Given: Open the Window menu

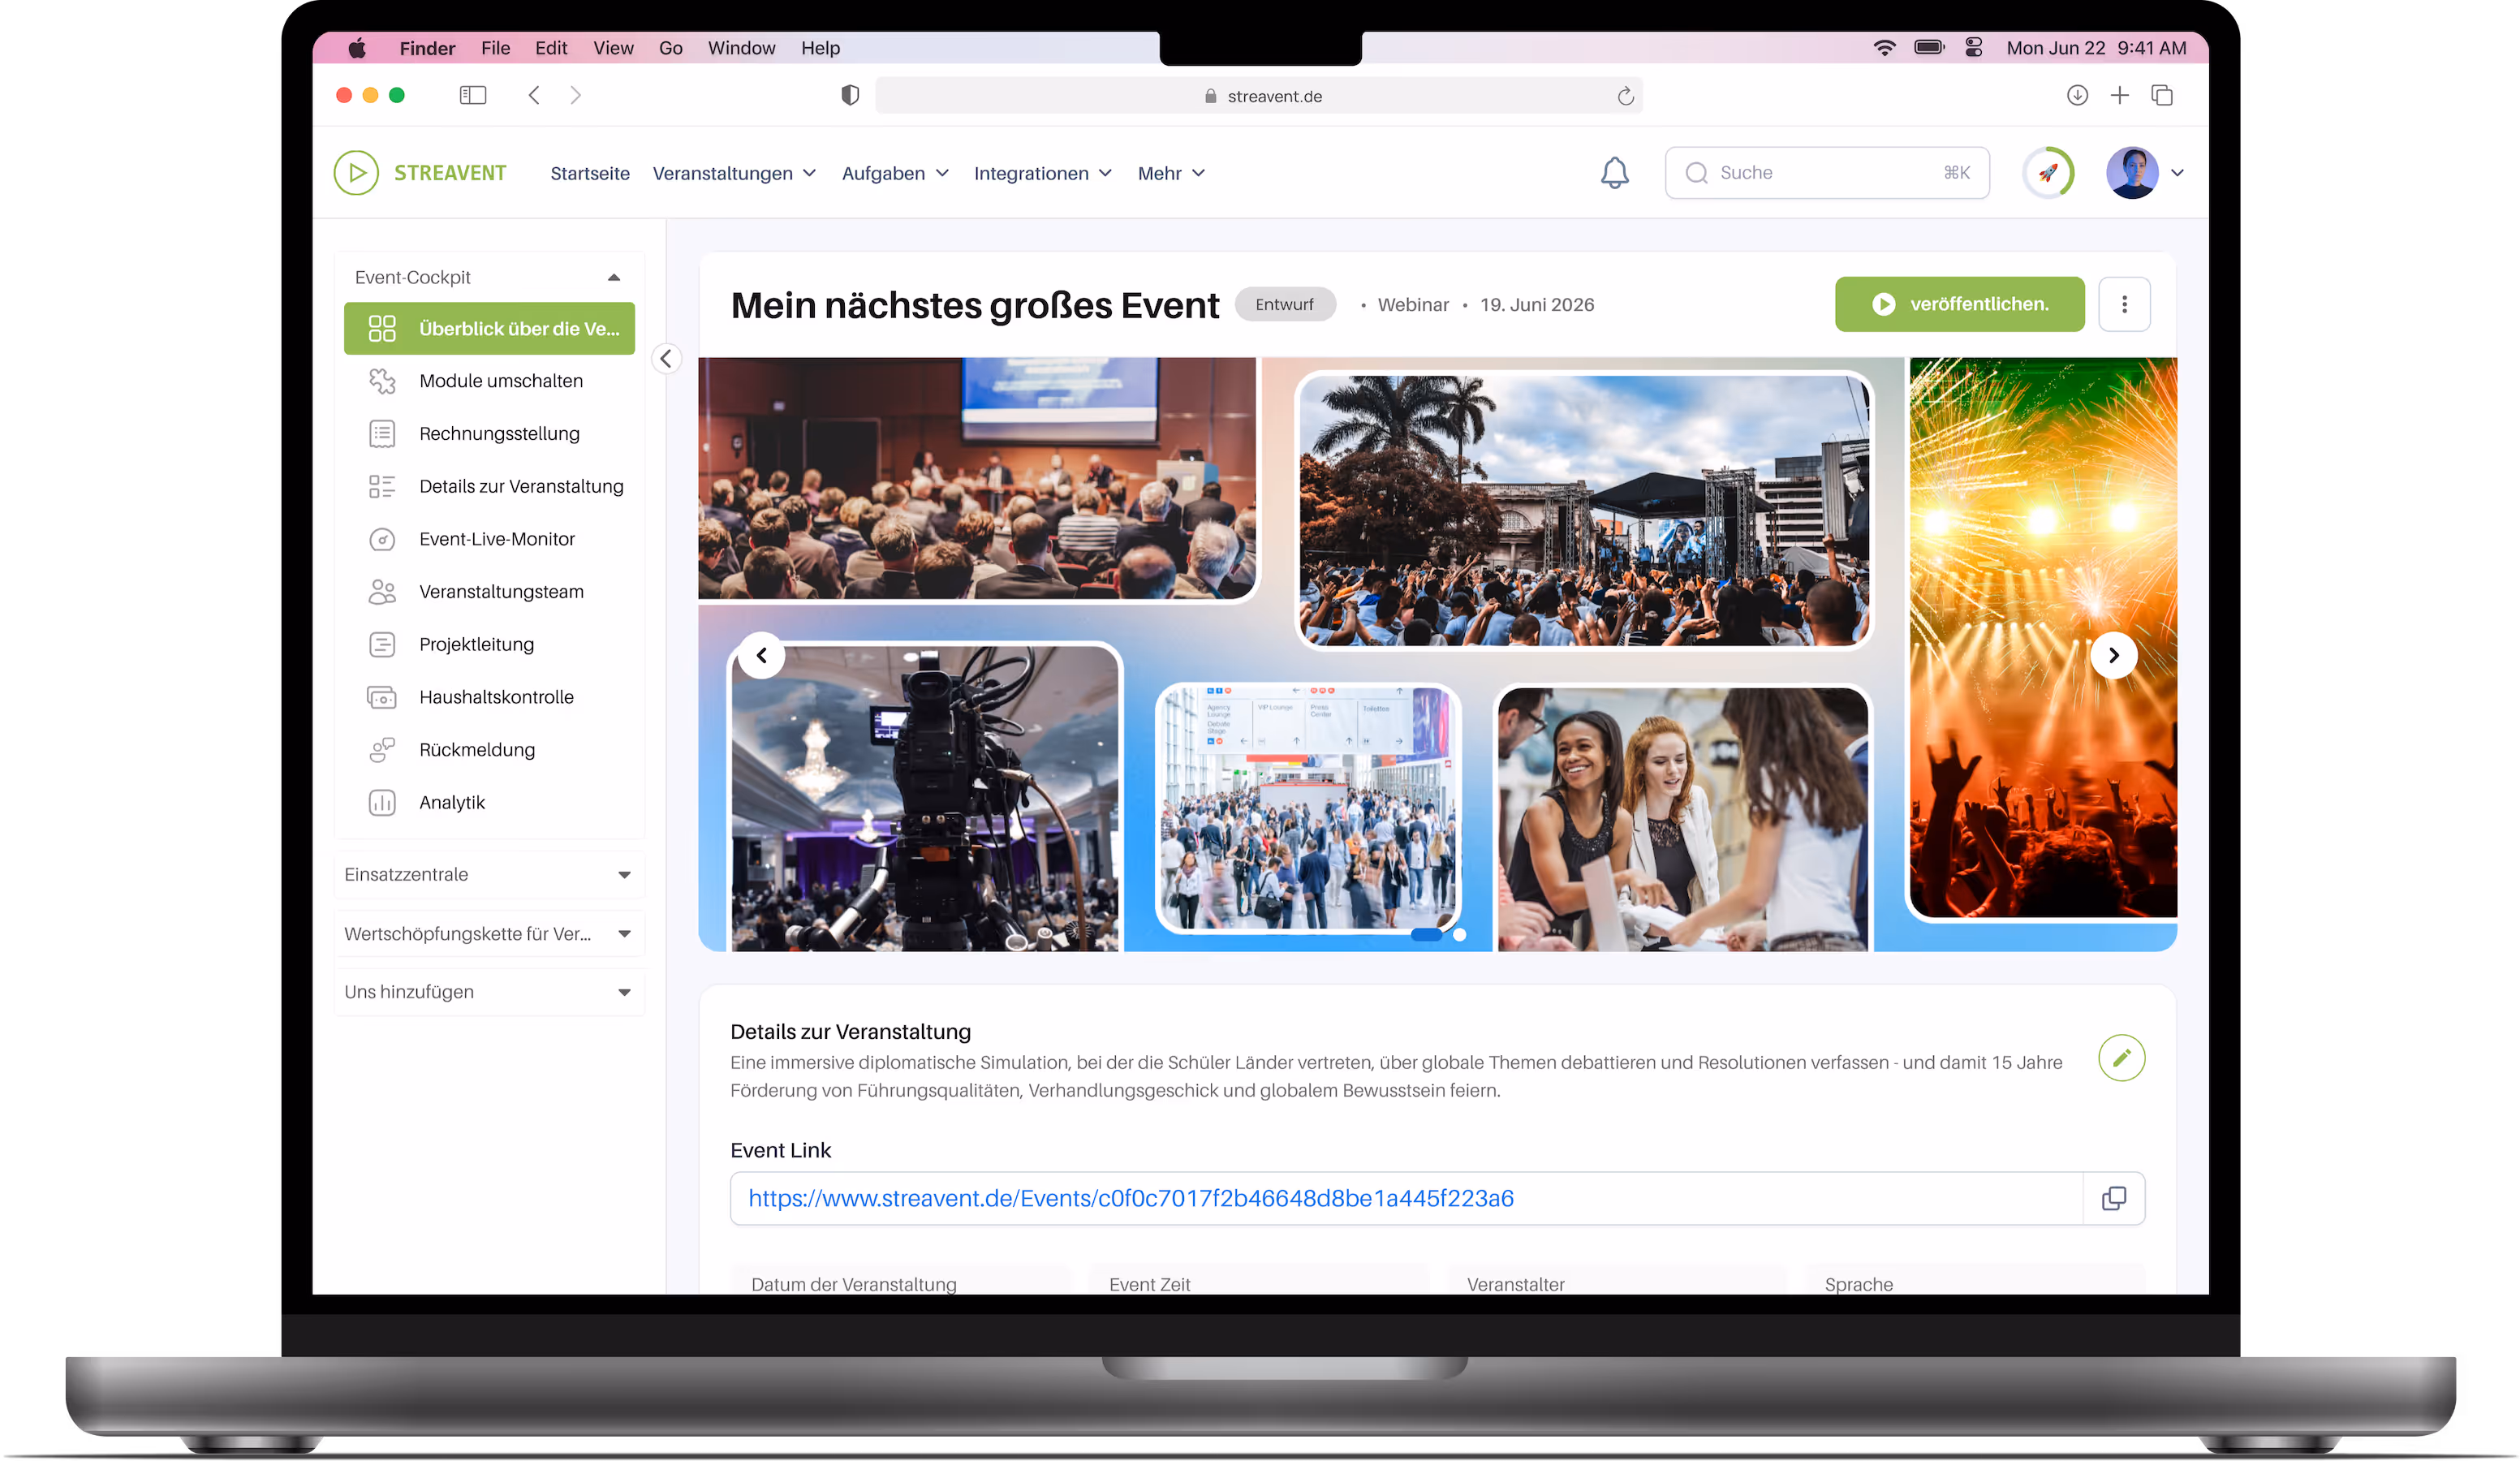Looking at the screenshot, I should [741, 48].
